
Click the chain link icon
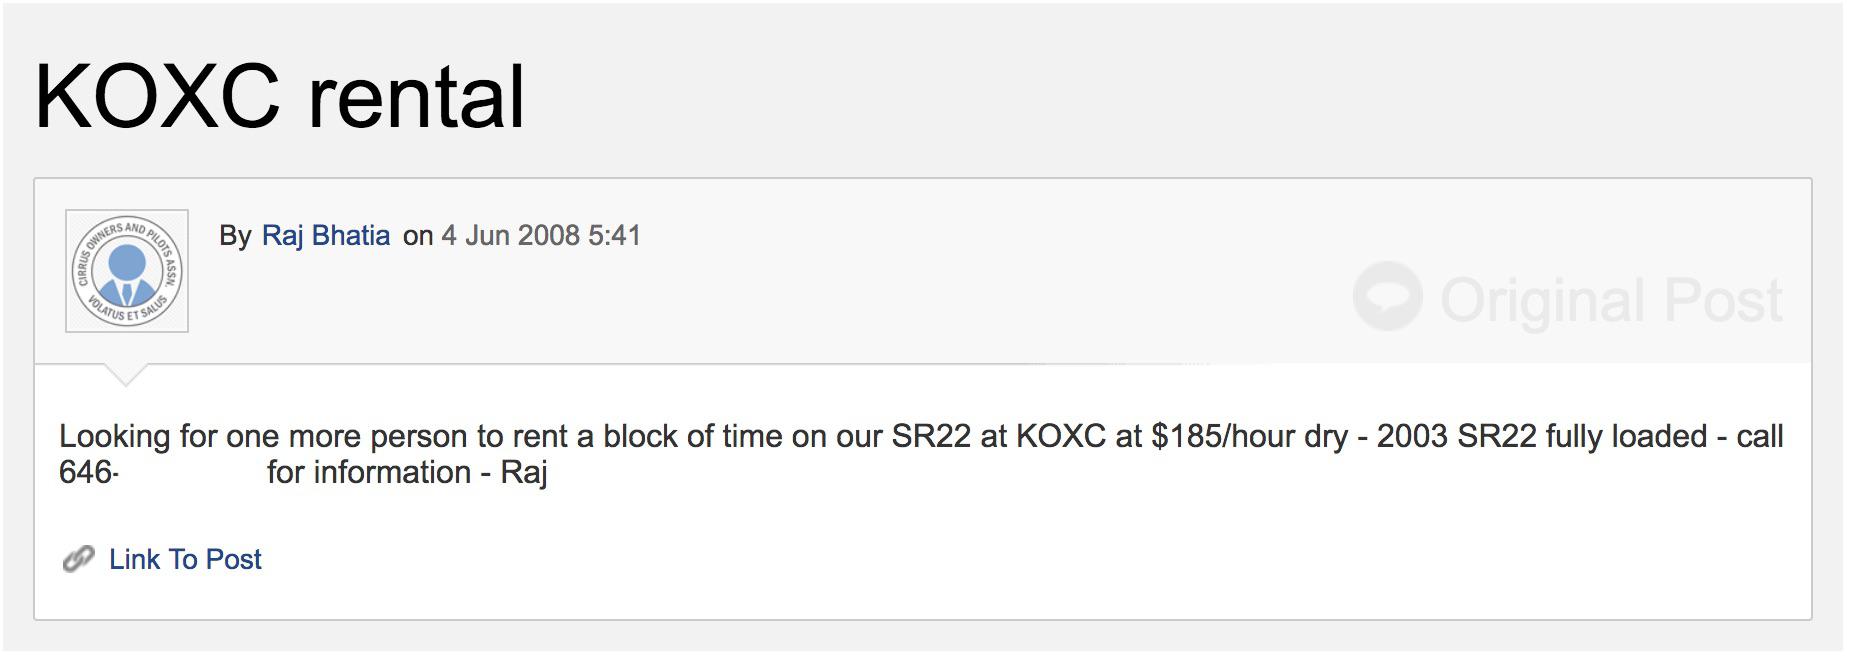78,560
